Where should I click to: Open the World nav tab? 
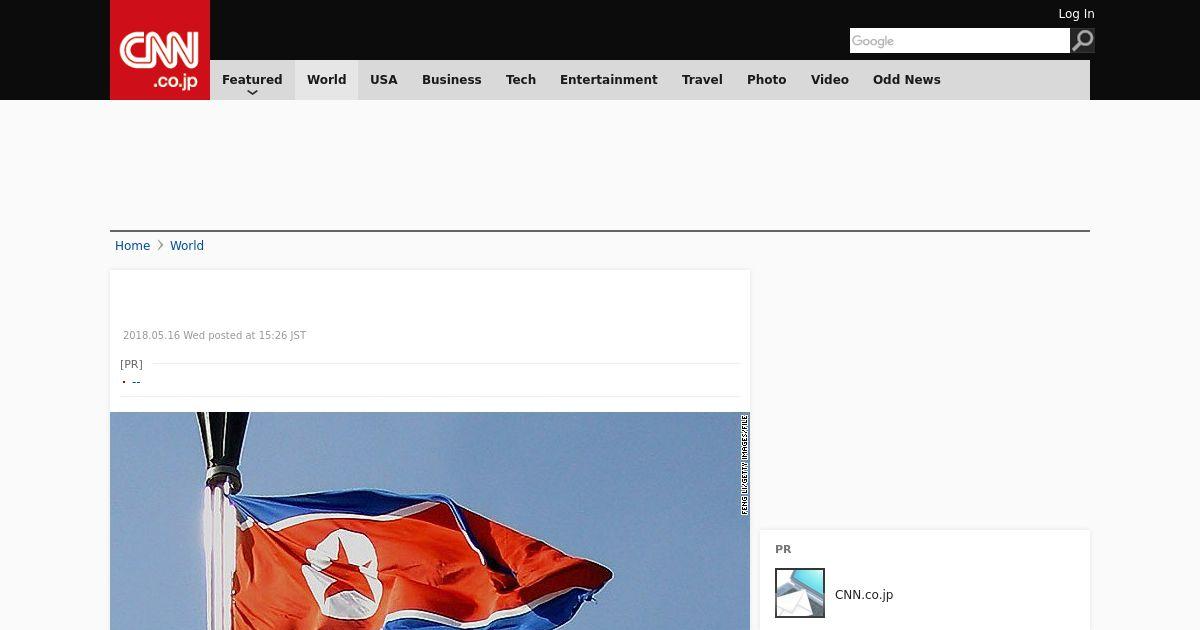(x=326, y=80)
